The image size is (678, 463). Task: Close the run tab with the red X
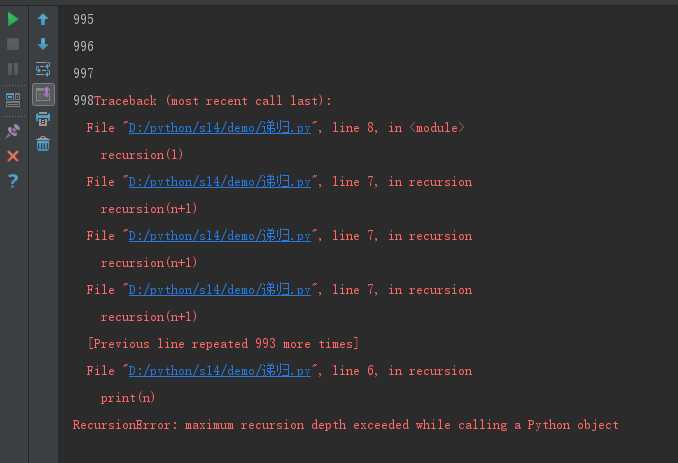[13, 156]
